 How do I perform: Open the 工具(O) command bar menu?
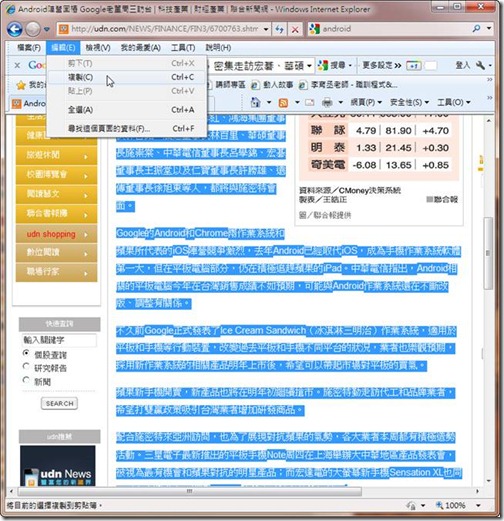(454, 102)
